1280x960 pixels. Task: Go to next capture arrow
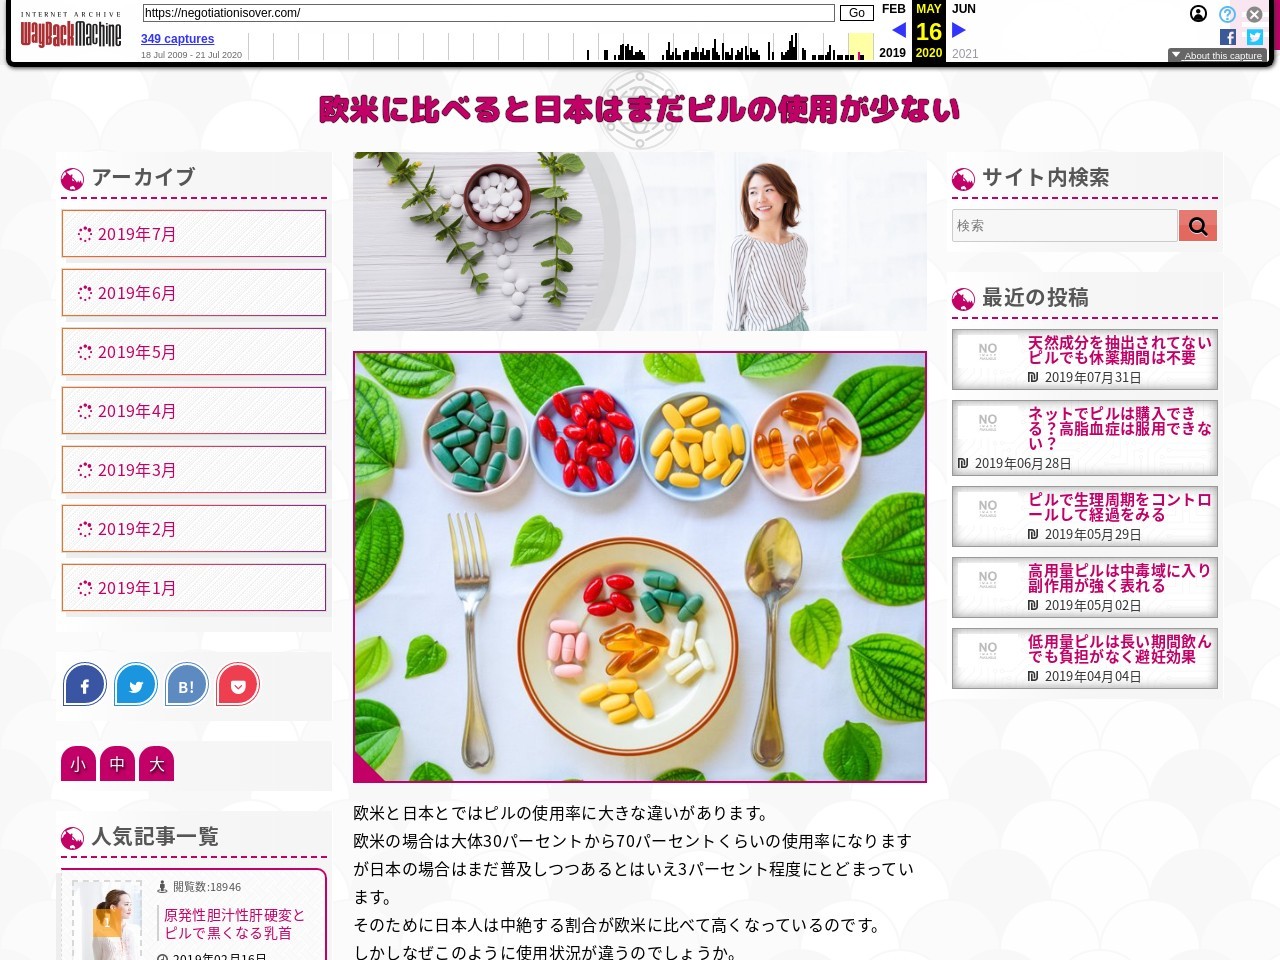958,31
